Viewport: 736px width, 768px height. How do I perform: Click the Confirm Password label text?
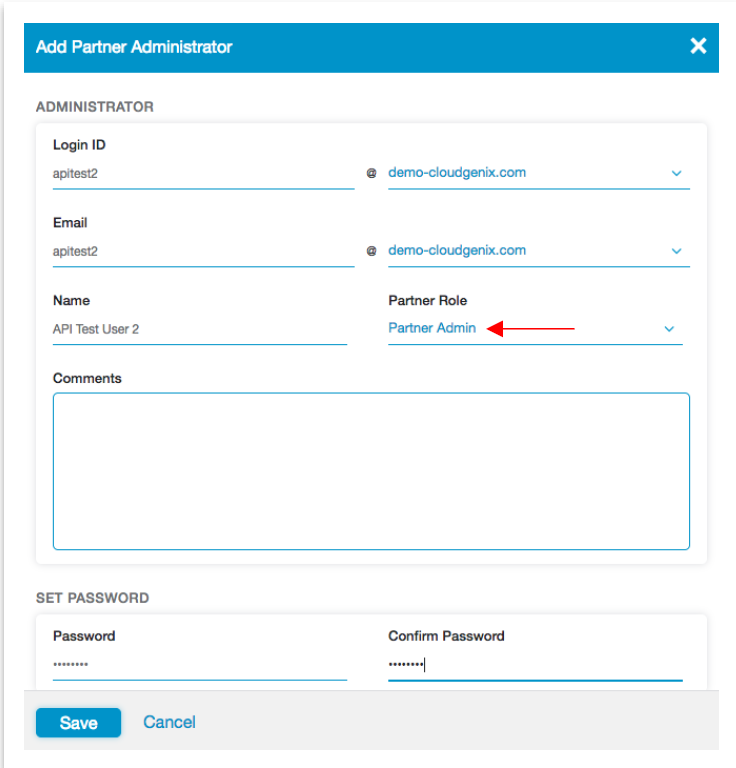(x=446, y=636)
